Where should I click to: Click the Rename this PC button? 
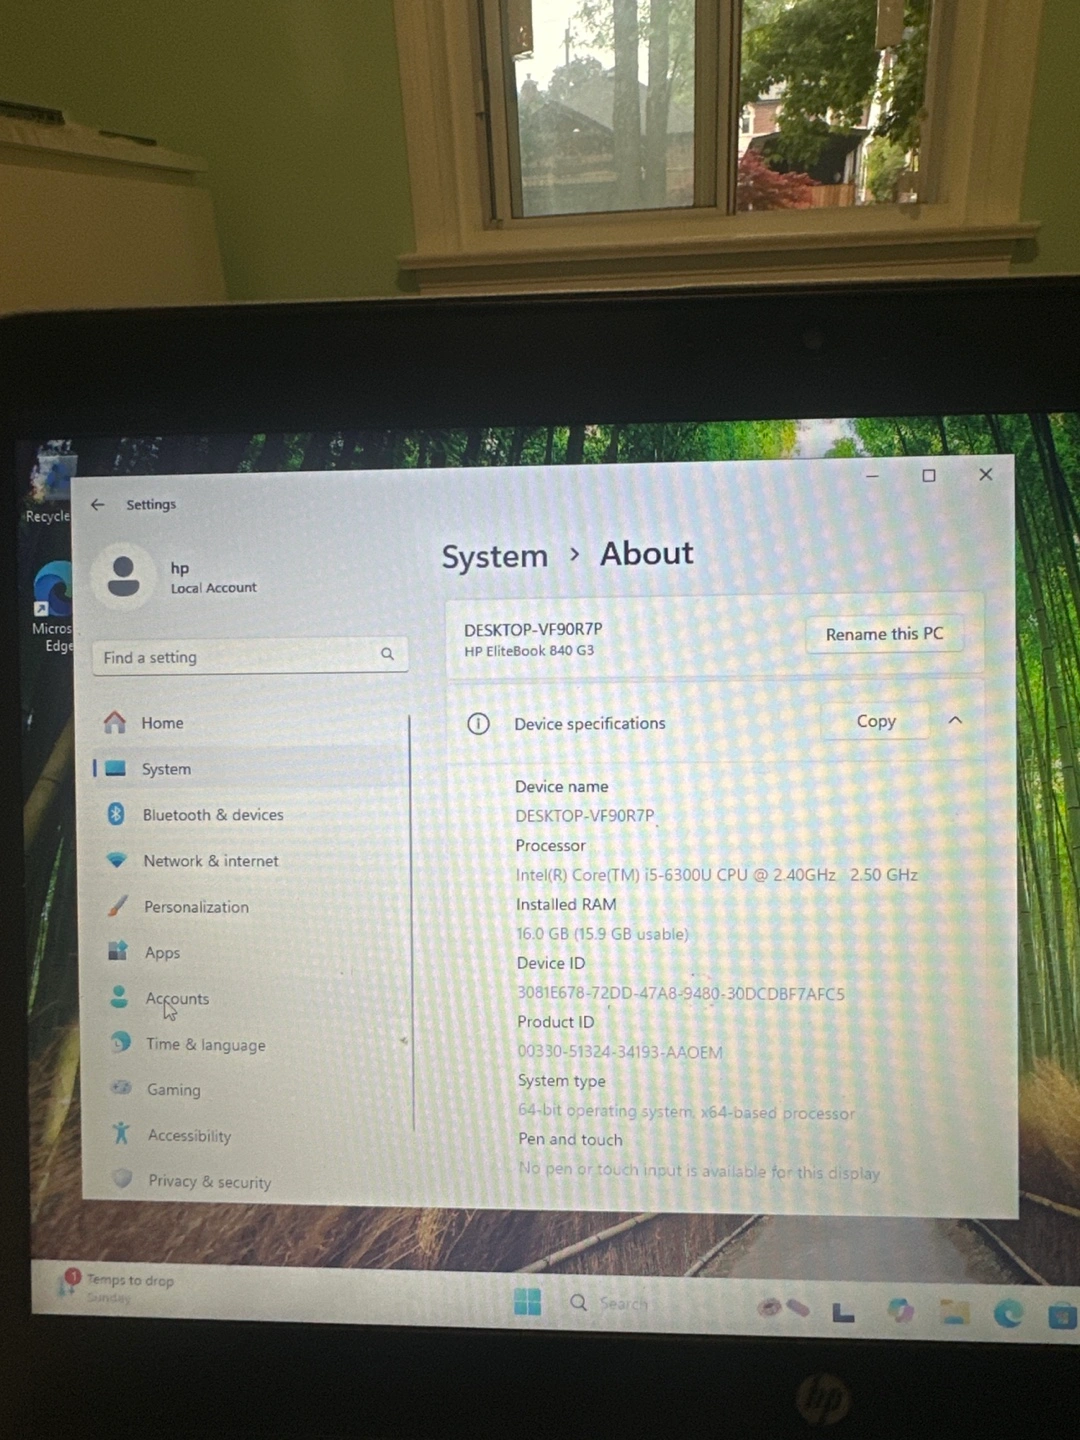coord(884,634)
